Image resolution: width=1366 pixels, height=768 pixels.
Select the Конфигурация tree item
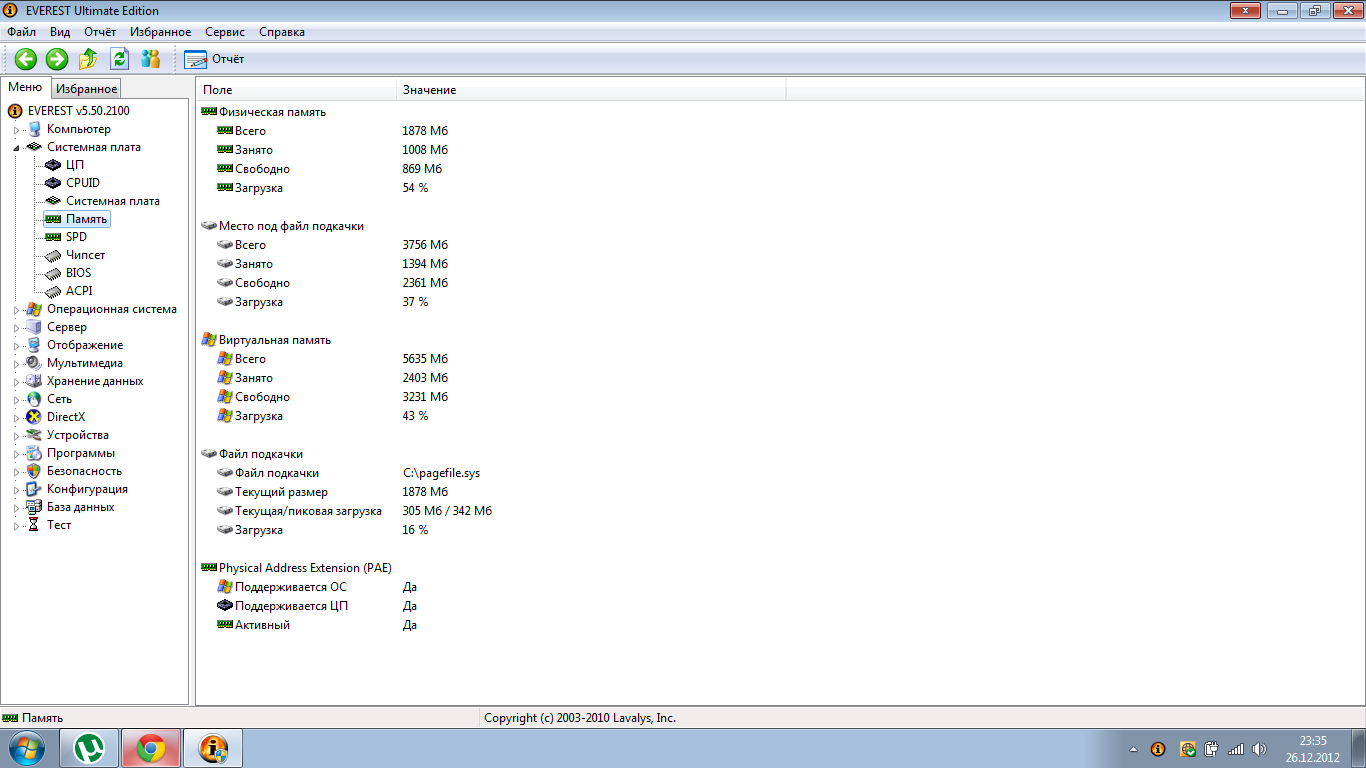87,489
